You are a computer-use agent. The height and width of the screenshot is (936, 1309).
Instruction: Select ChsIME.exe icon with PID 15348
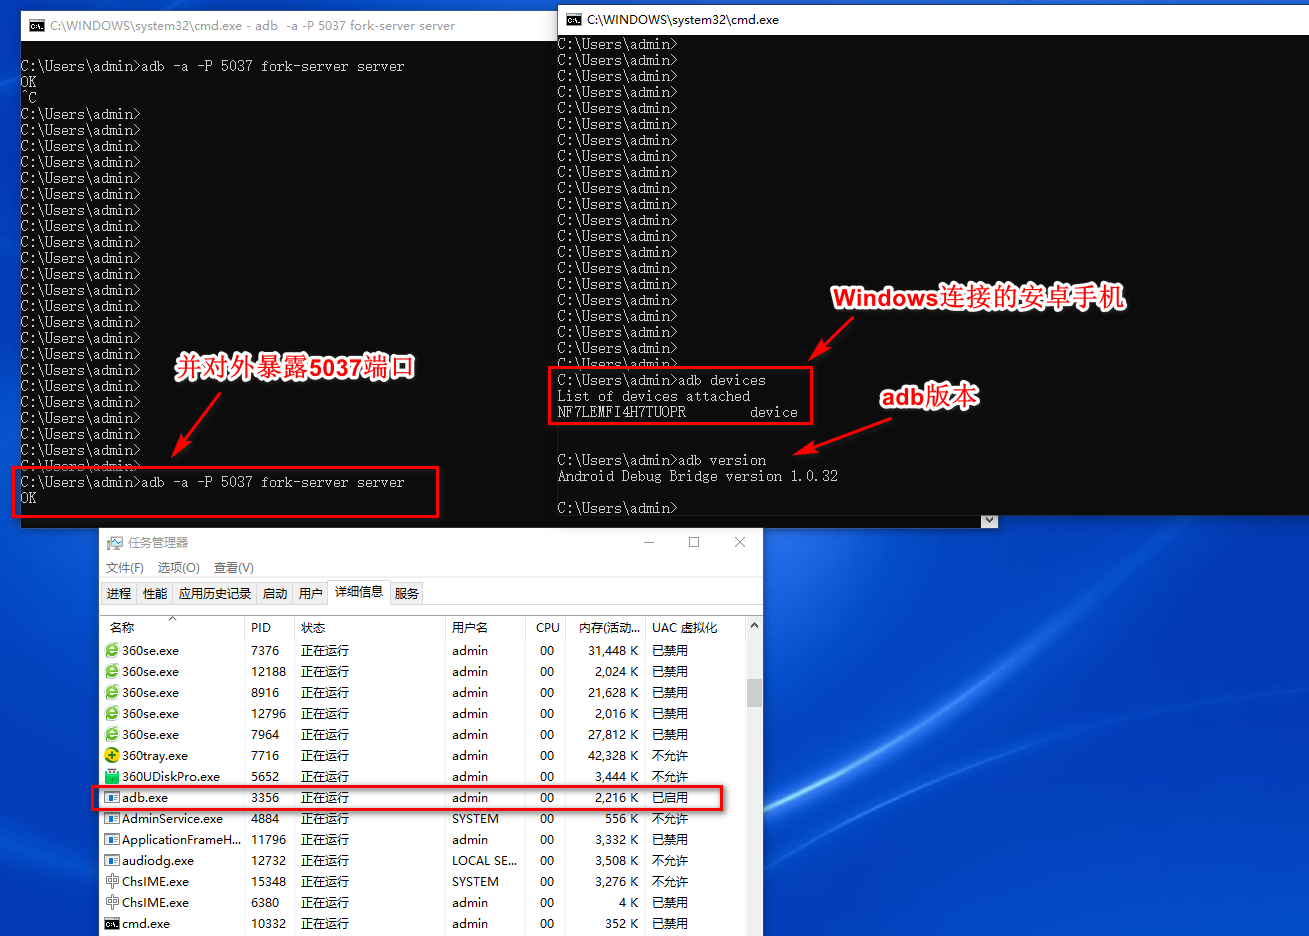pyautogui.click(x=112, y=881)
